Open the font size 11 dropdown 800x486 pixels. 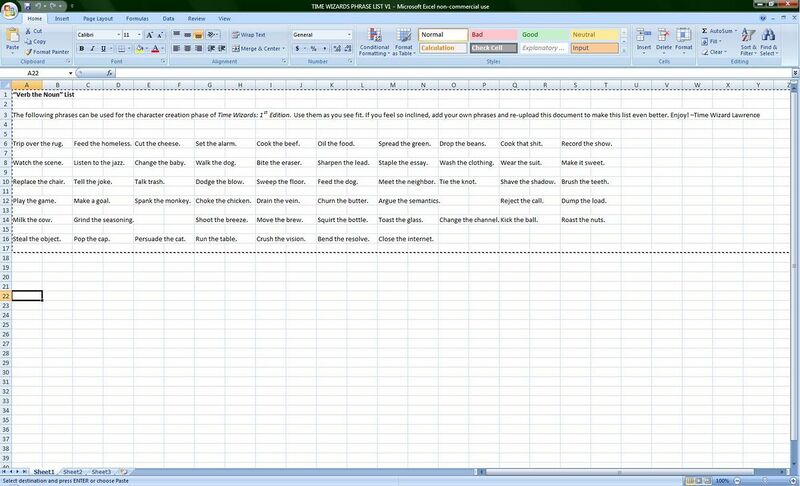139,35
